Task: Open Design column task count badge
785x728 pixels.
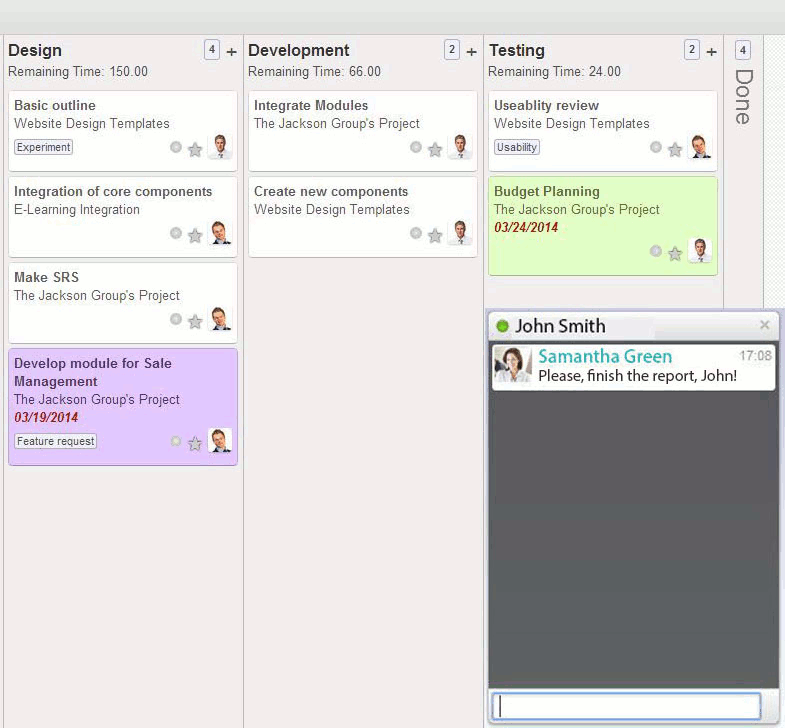Action: click(x=212, y=50)
